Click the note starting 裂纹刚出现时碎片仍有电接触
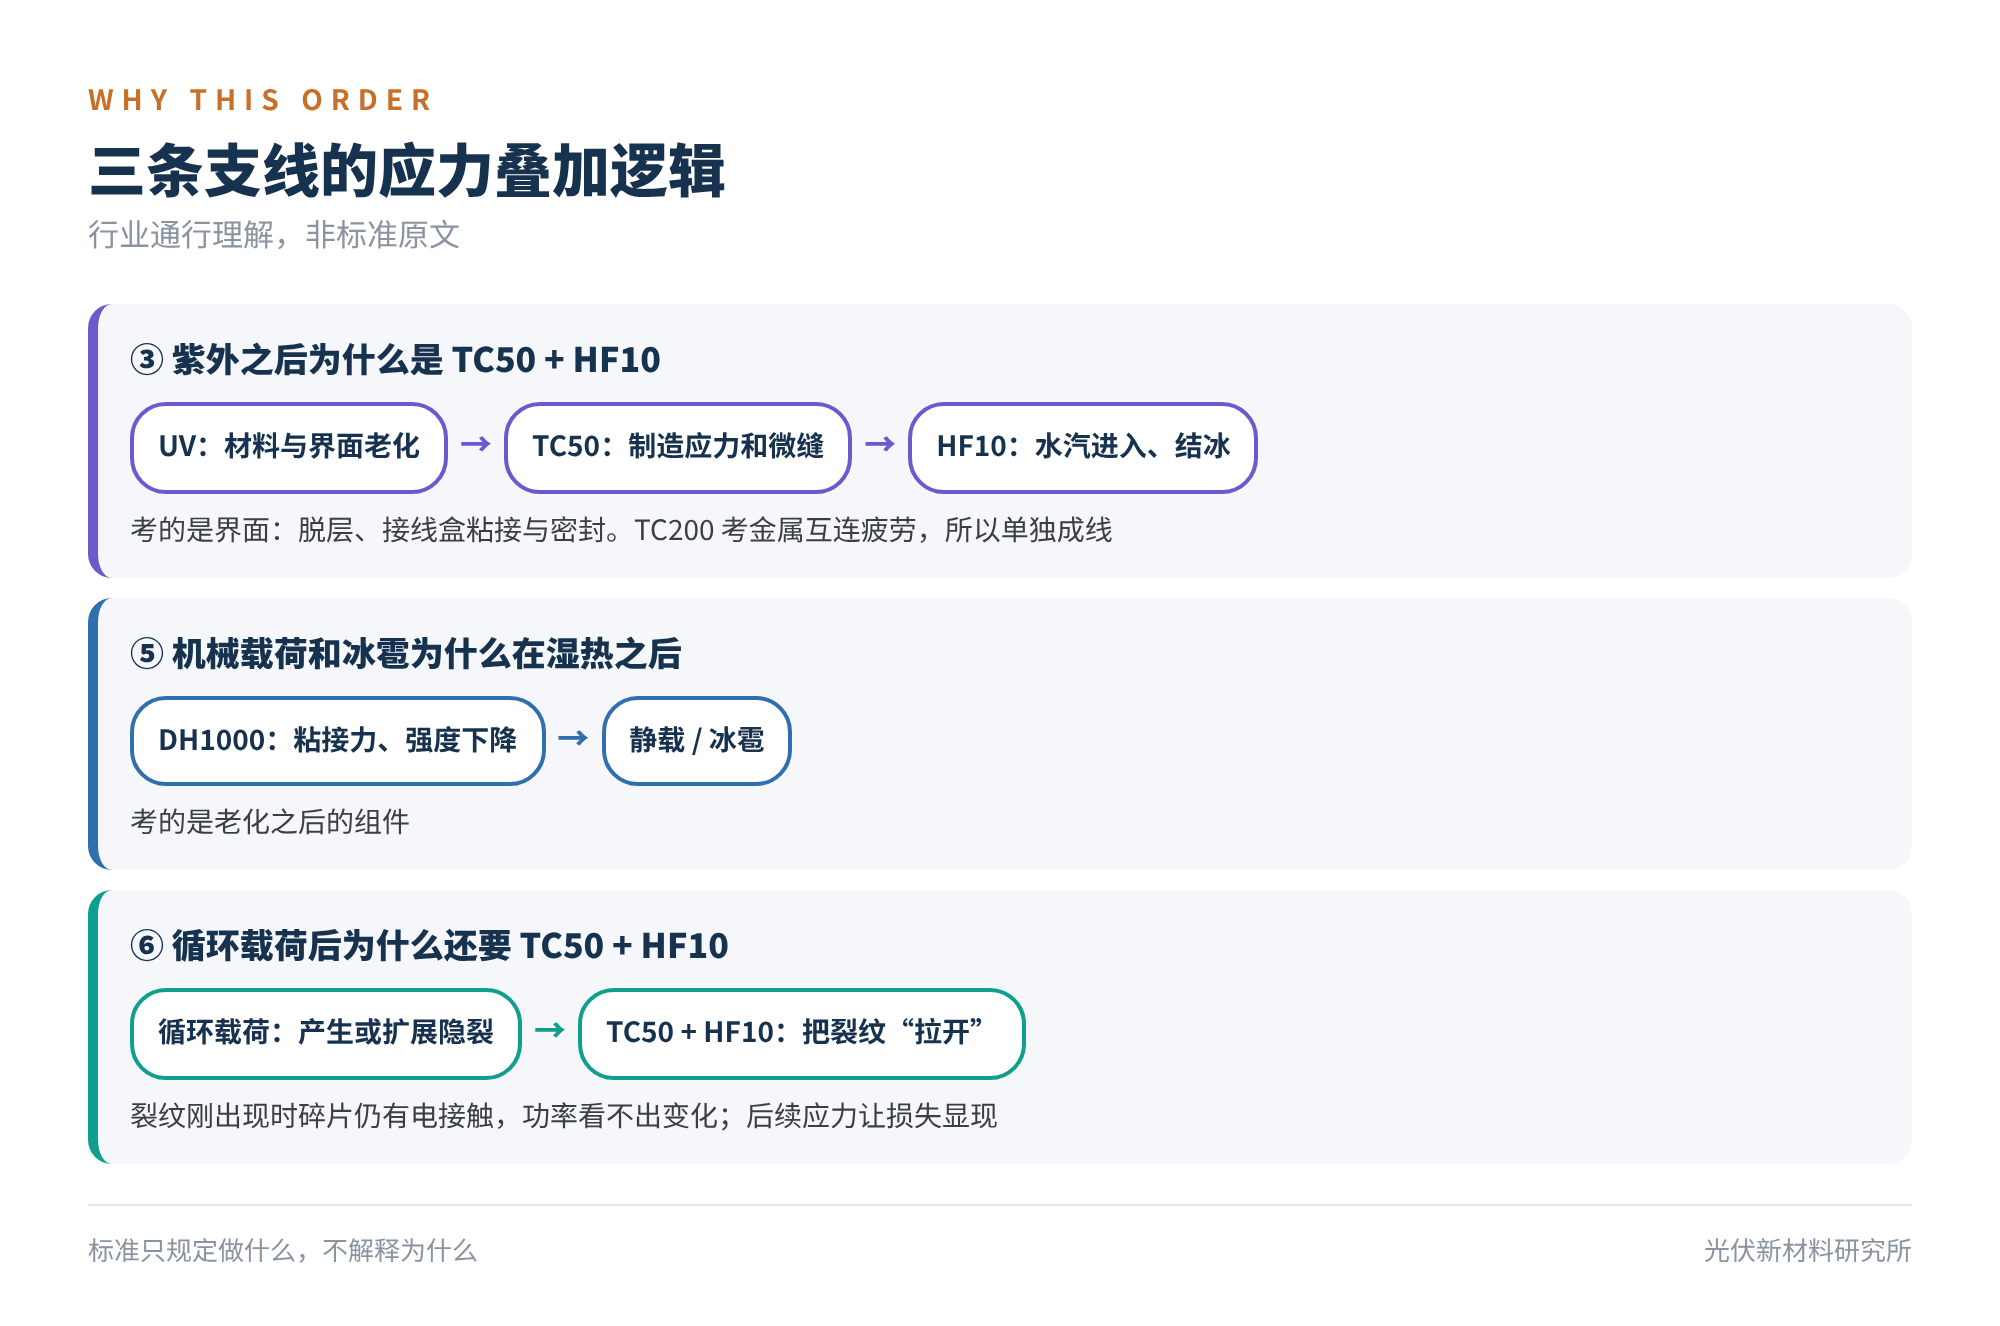Screen dimensions: 2000x1326 point(564,1116)
